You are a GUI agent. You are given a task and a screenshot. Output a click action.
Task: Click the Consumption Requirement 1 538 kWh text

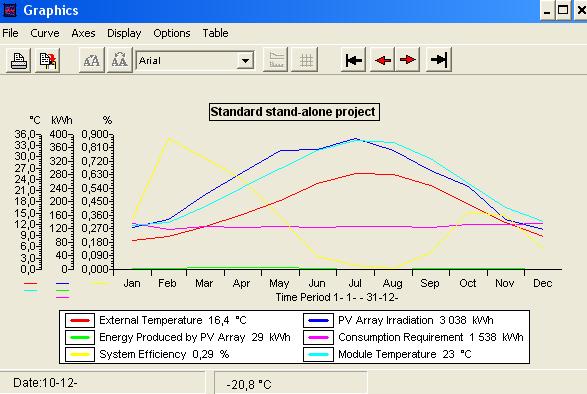[x=431, y=337]
